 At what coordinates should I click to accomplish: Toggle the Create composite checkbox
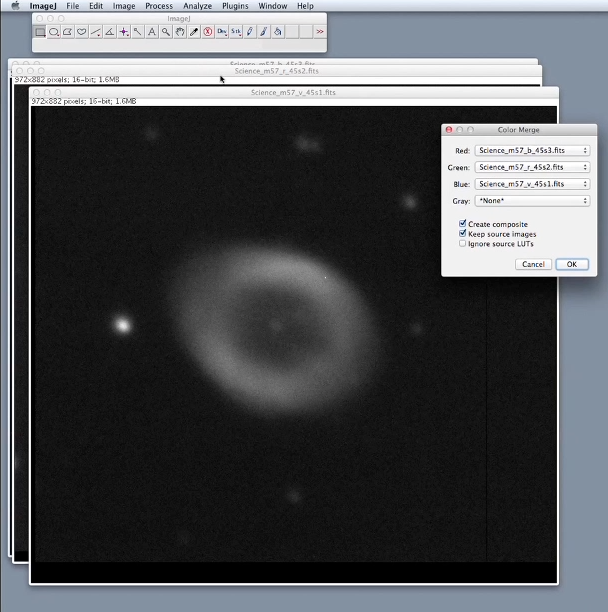tap(462, 224)
